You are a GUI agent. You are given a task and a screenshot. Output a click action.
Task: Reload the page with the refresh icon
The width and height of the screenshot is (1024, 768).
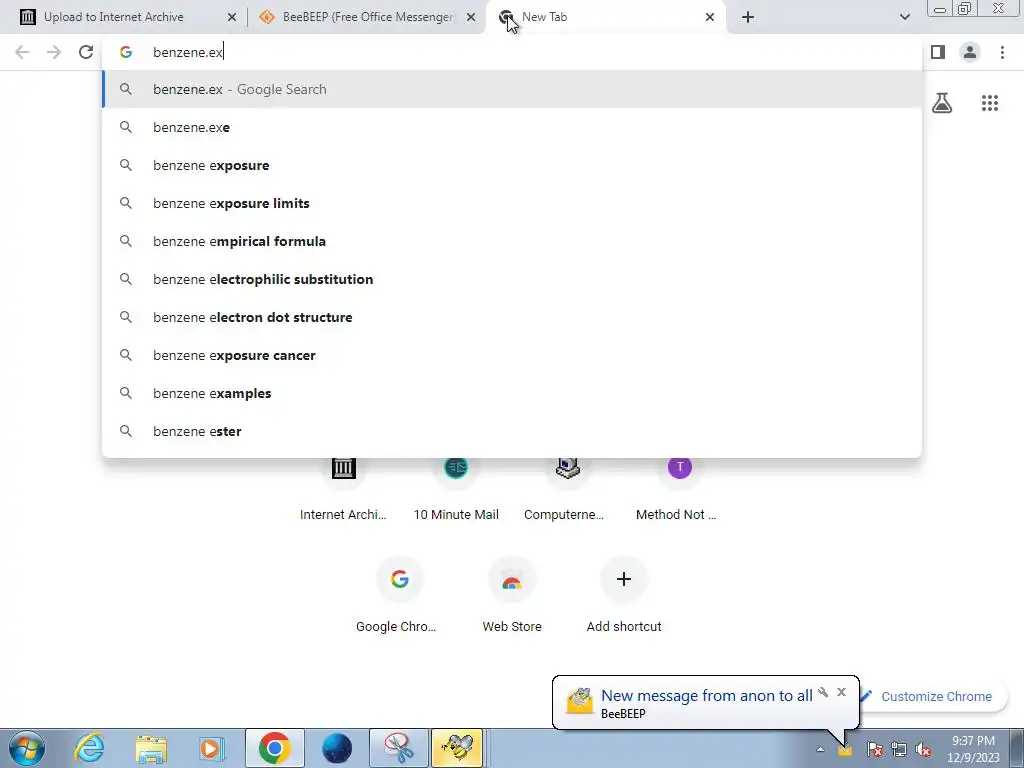[x=86, y=52]
